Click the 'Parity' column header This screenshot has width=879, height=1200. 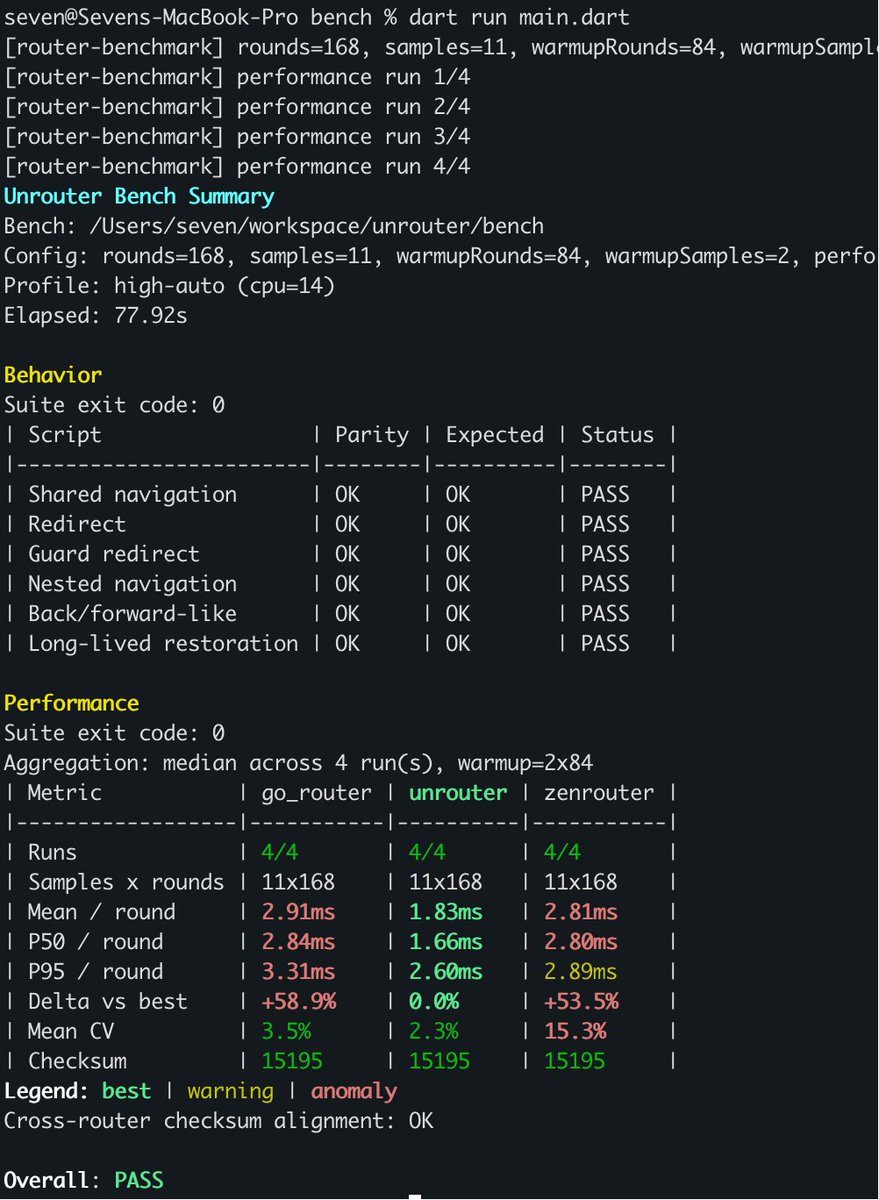pyautogui.click(x=372, y=435)
